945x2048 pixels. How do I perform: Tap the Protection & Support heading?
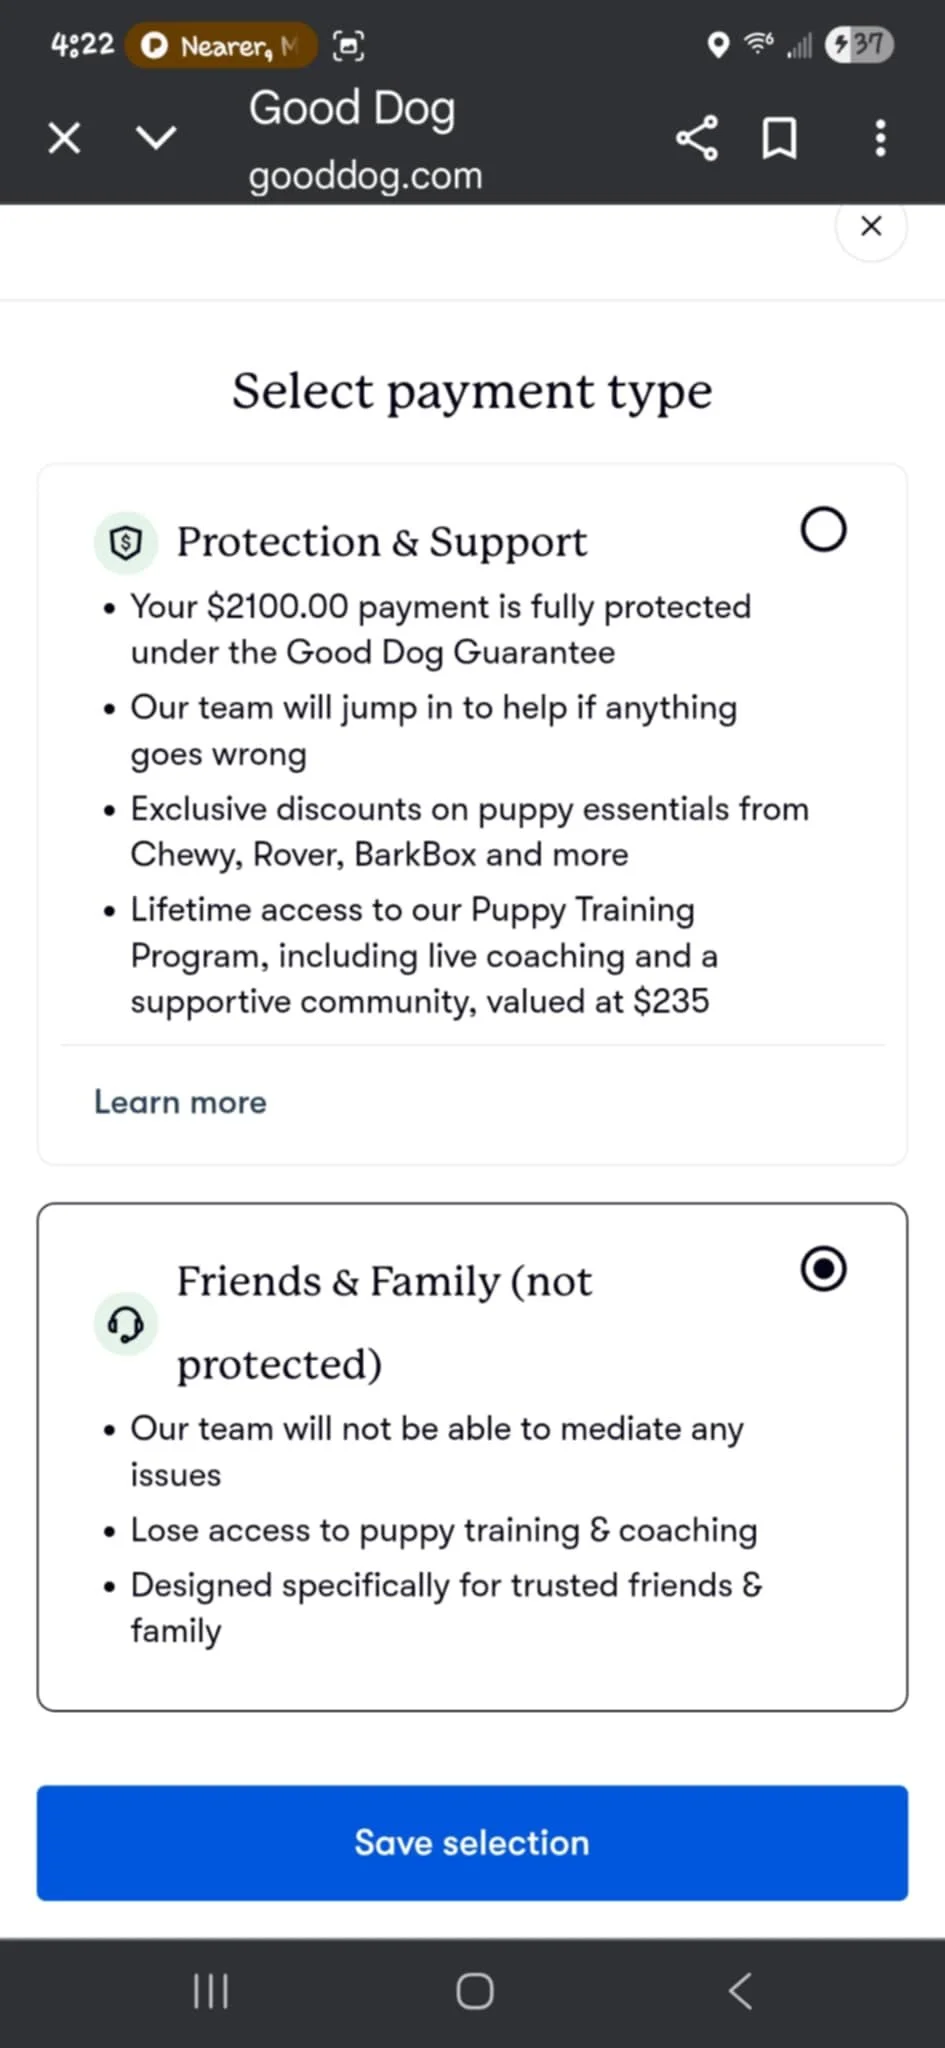382,542
